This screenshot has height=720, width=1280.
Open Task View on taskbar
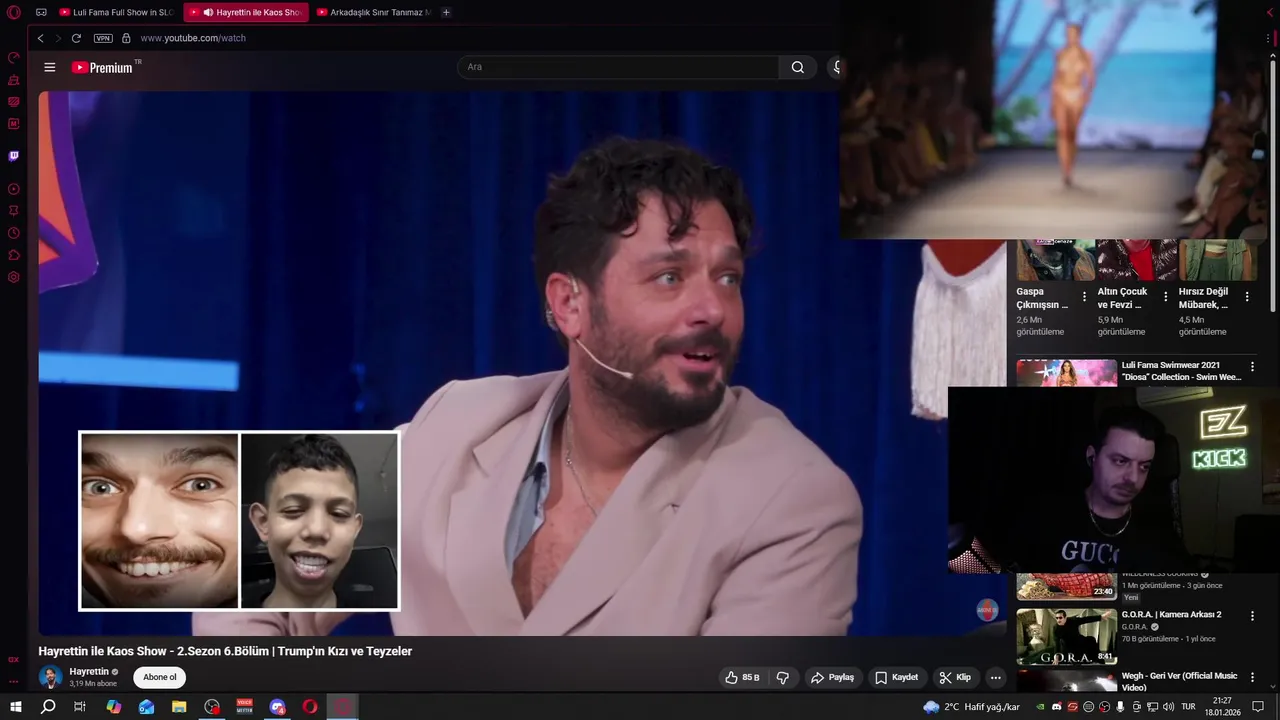80,707
